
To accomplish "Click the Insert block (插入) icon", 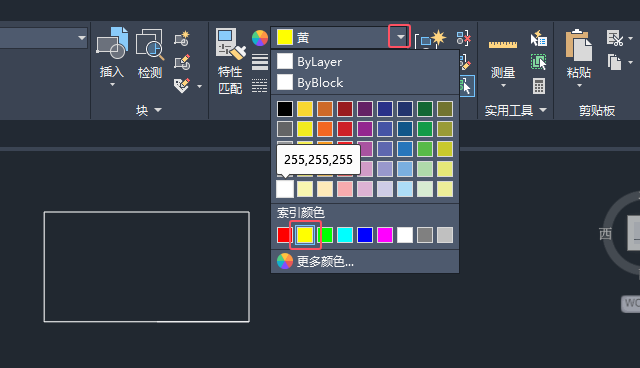I will (112, 43).
